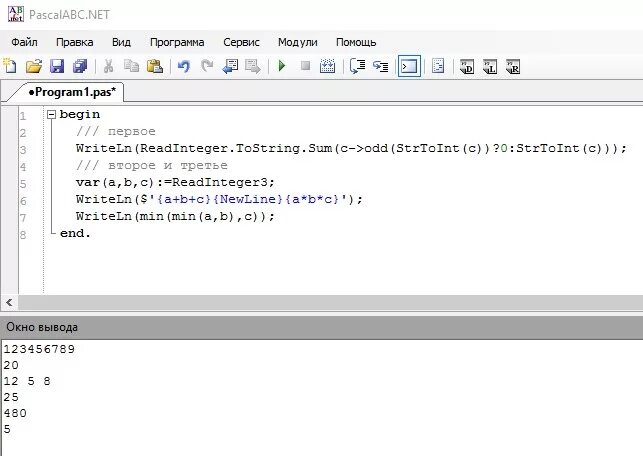The width and height of the screenshot is (643, 456).
Task: Click the 'end.' keyword
Action: click(x=75, y=233)
